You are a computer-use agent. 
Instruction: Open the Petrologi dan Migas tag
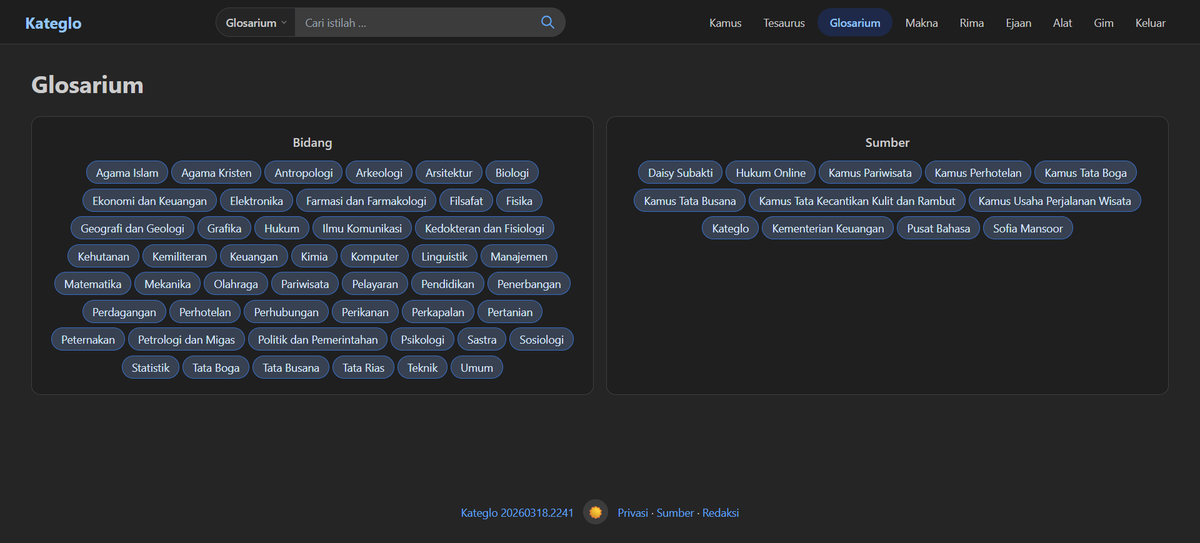tap(187, 340)
